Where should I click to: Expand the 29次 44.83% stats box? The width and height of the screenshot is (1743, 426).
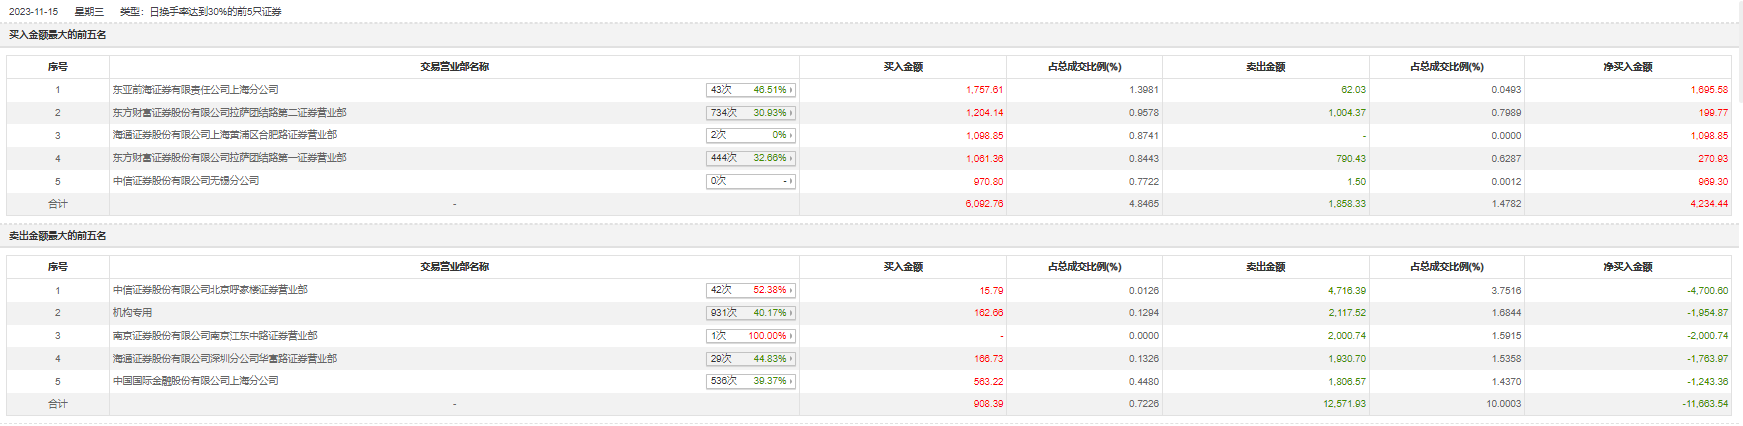[750, 358]
